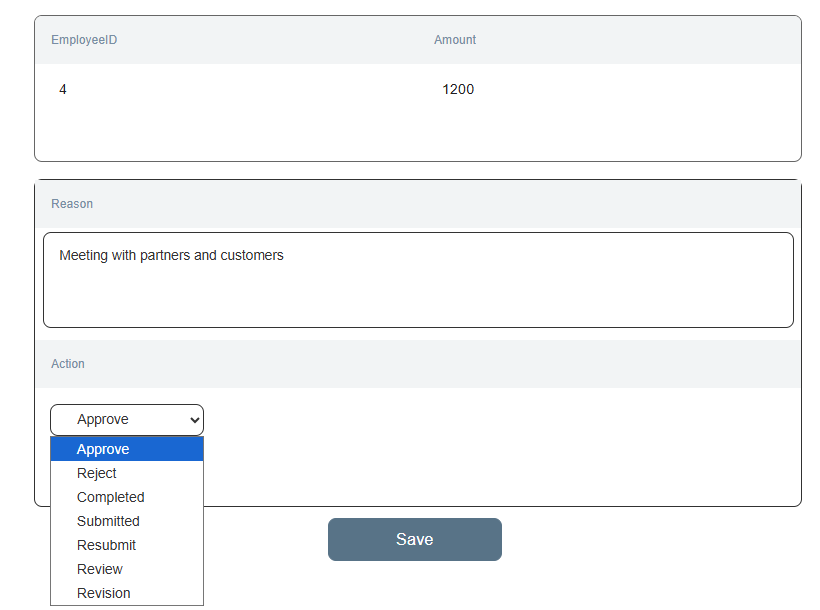
Task: Click the Action section label
Action: [x=68, y=364]
